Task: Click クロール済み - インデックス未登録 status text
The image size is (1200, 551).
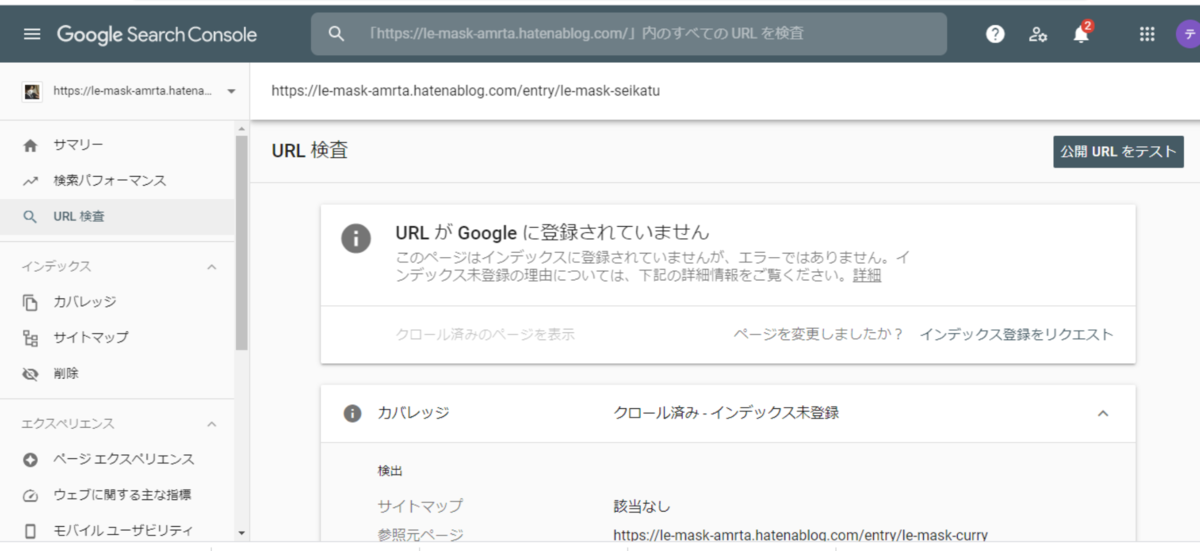Action: (x=726, y=413)
